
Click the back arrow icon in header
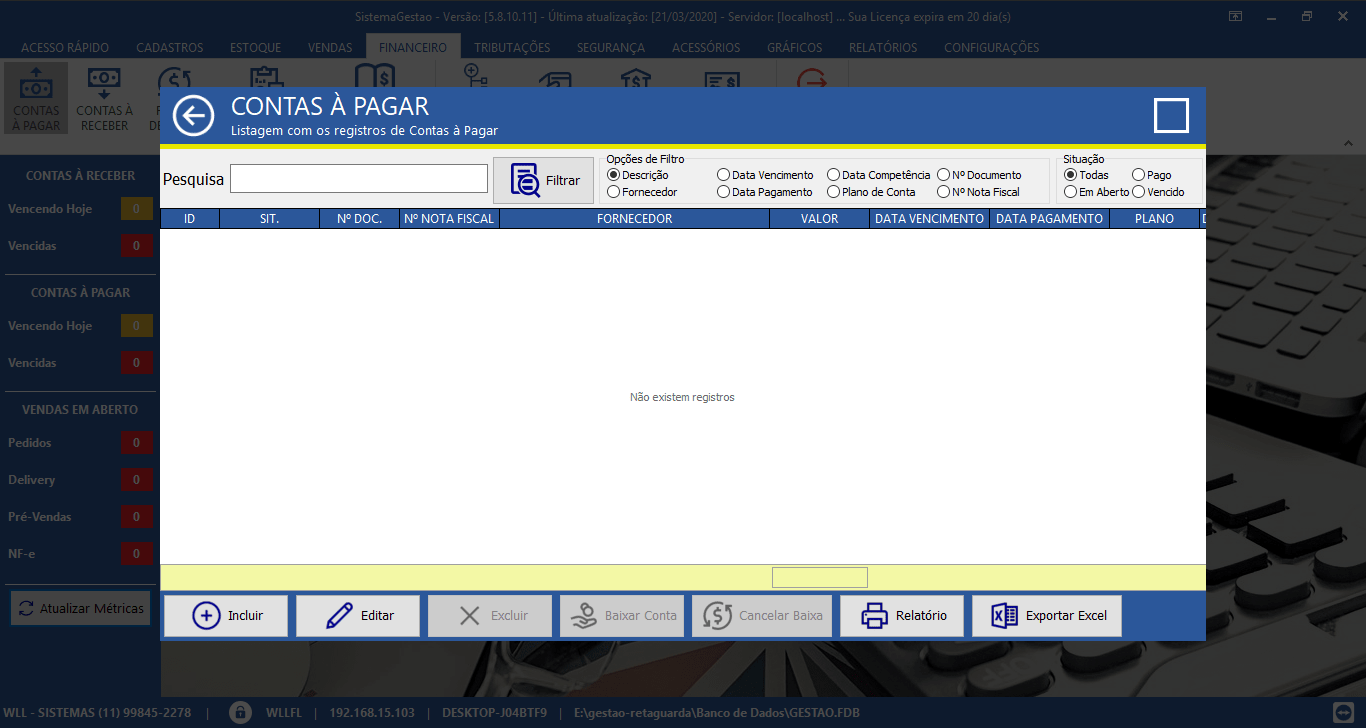pyautogui.click(x=193, y=116)
